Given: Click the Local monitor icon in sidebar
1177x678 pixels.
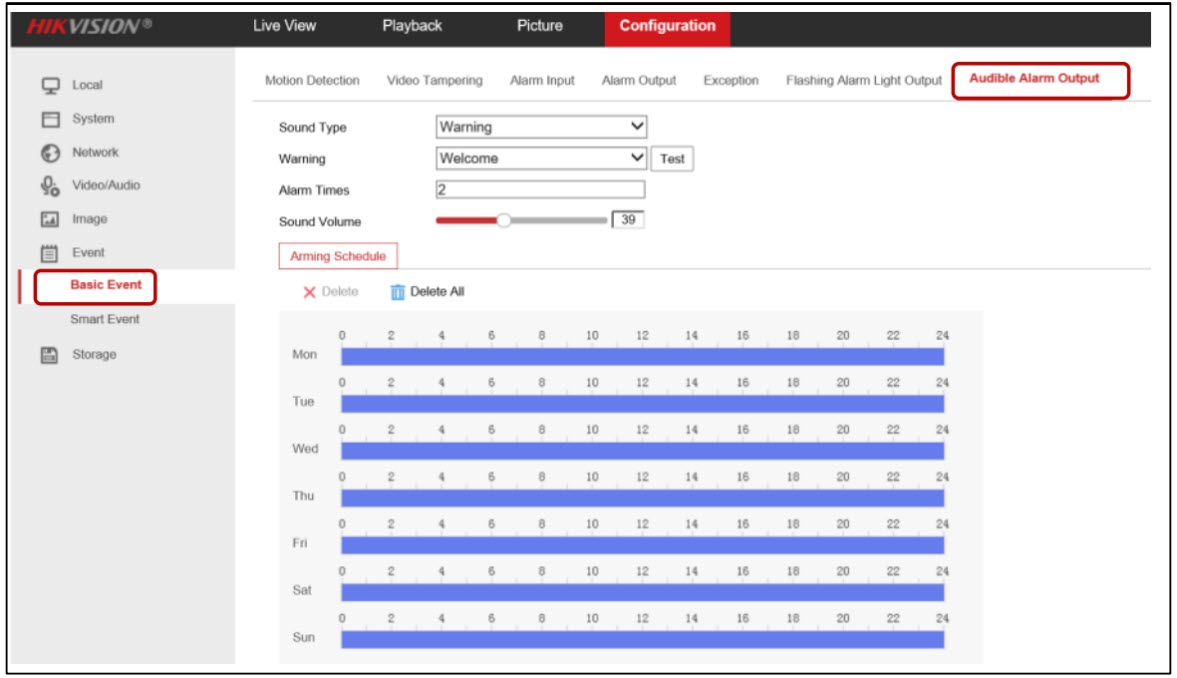Looking at the screenshot, I should [x=50, y=85].
